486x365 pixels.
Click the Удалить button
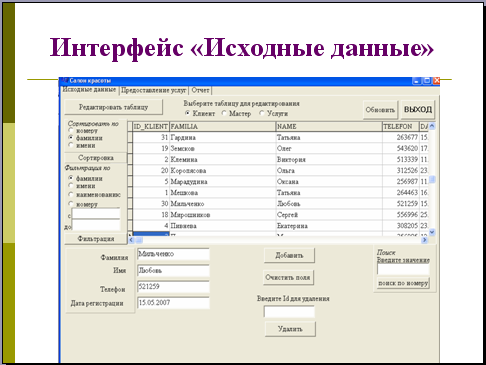[290, 329]
